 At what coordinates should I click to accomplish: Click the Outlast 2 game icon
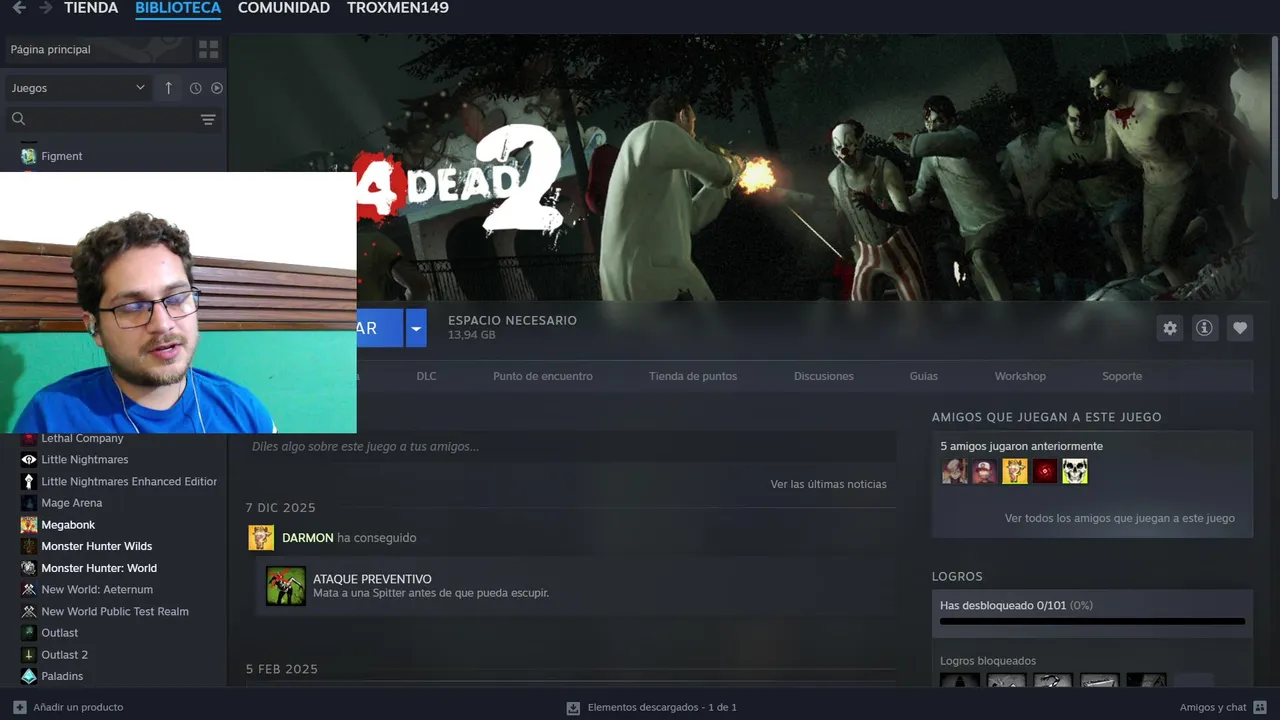29,655
